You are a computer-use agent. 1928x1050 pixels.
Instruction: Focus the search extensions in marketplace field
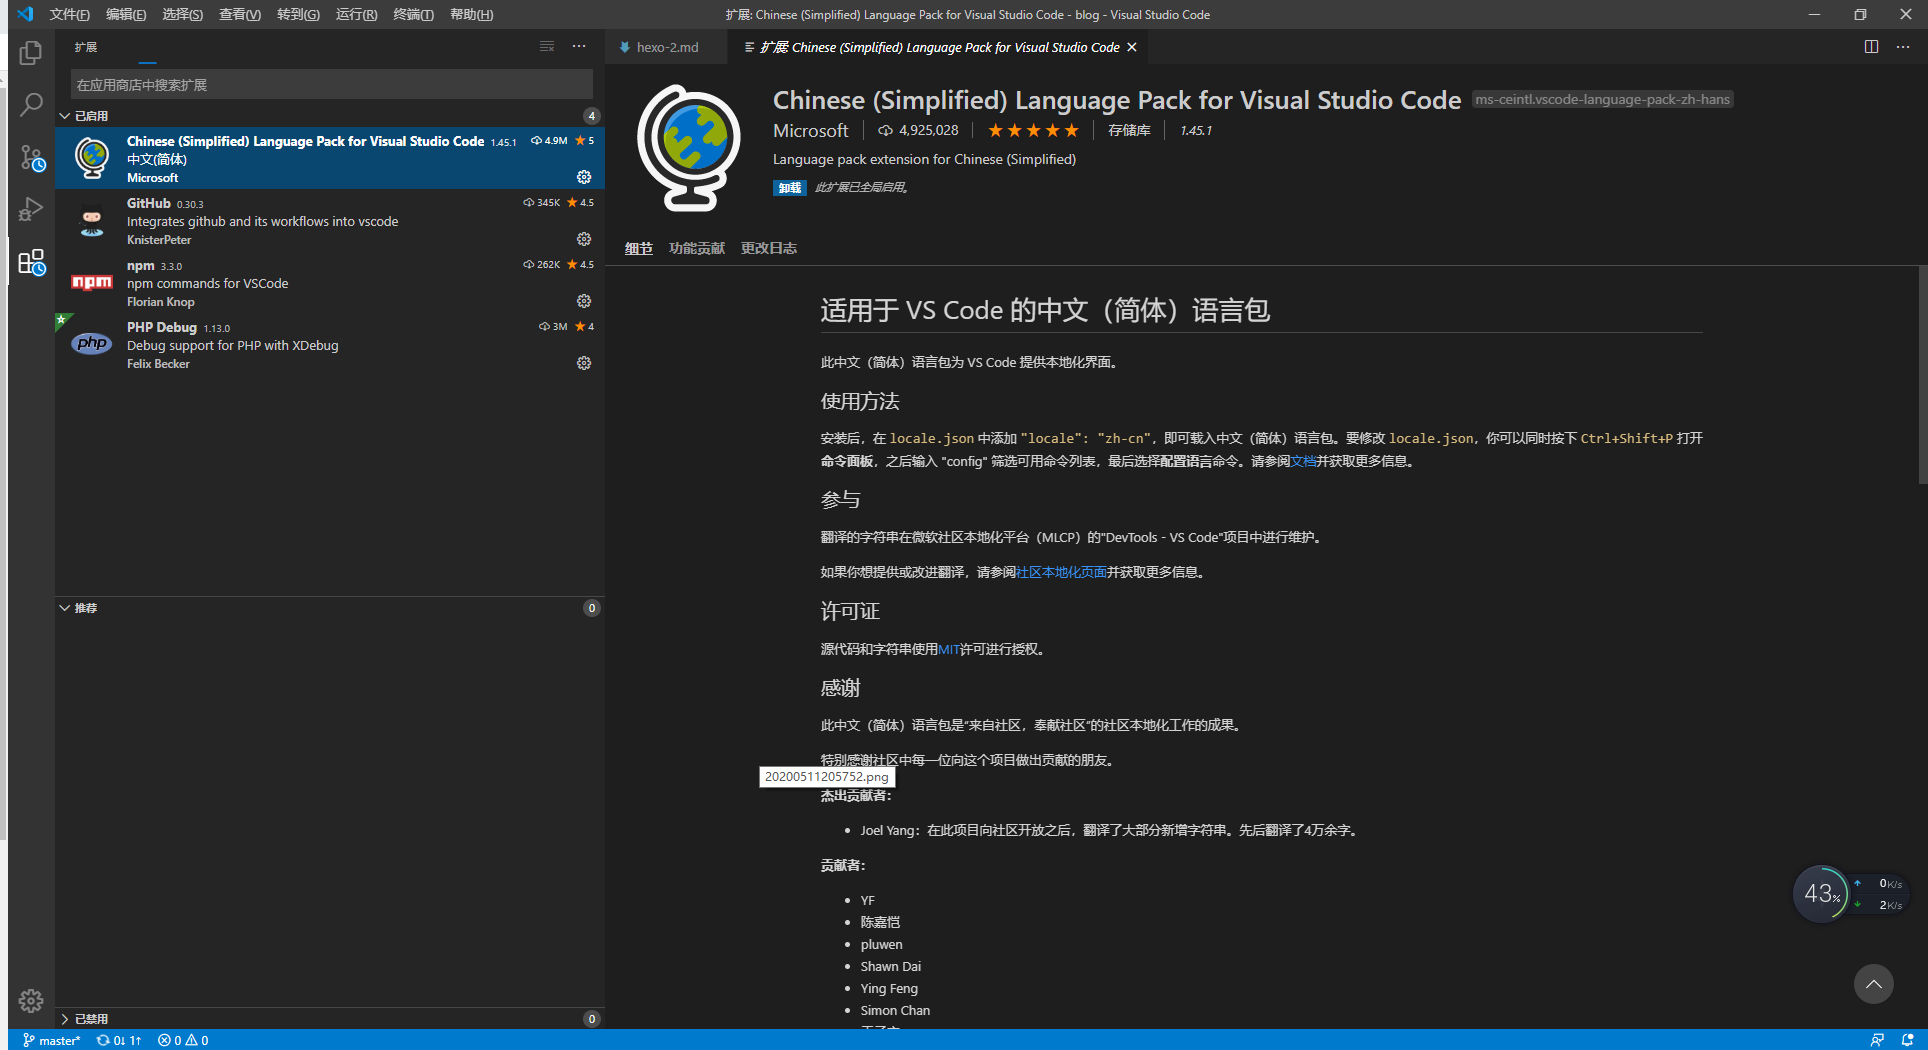click(x=331, y=85)
